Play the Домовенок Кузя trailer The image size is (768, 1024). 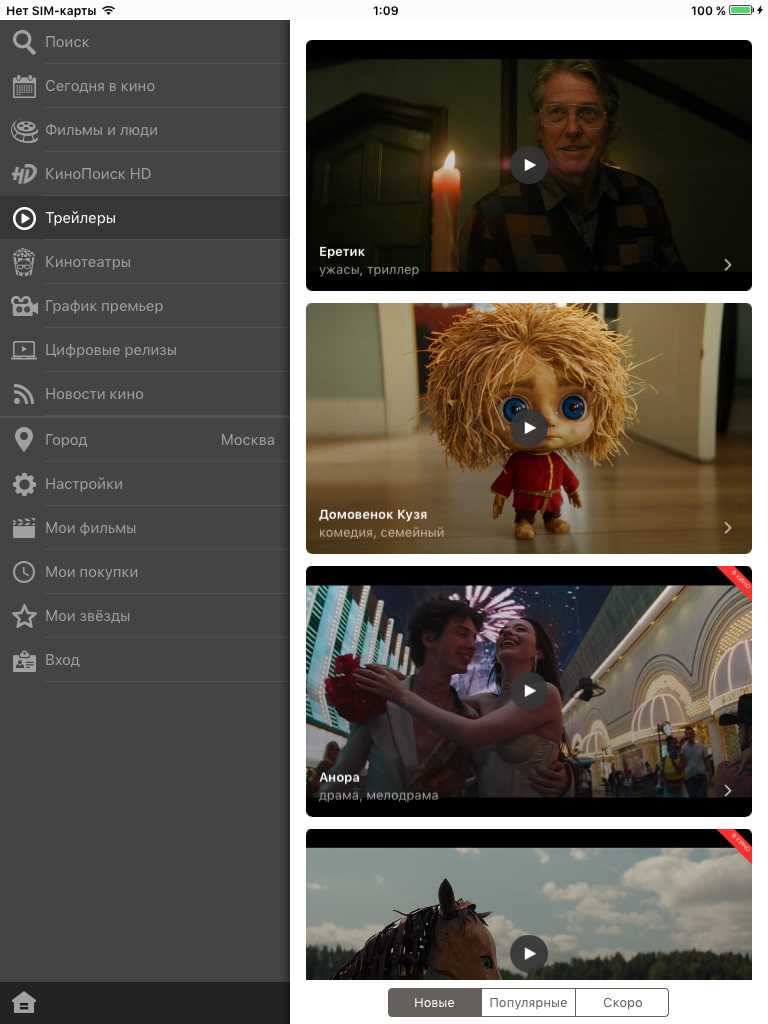[529, 428]
